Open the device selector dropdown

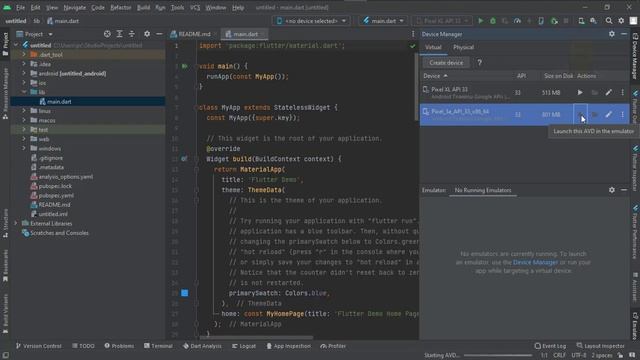tap(311, 21)
